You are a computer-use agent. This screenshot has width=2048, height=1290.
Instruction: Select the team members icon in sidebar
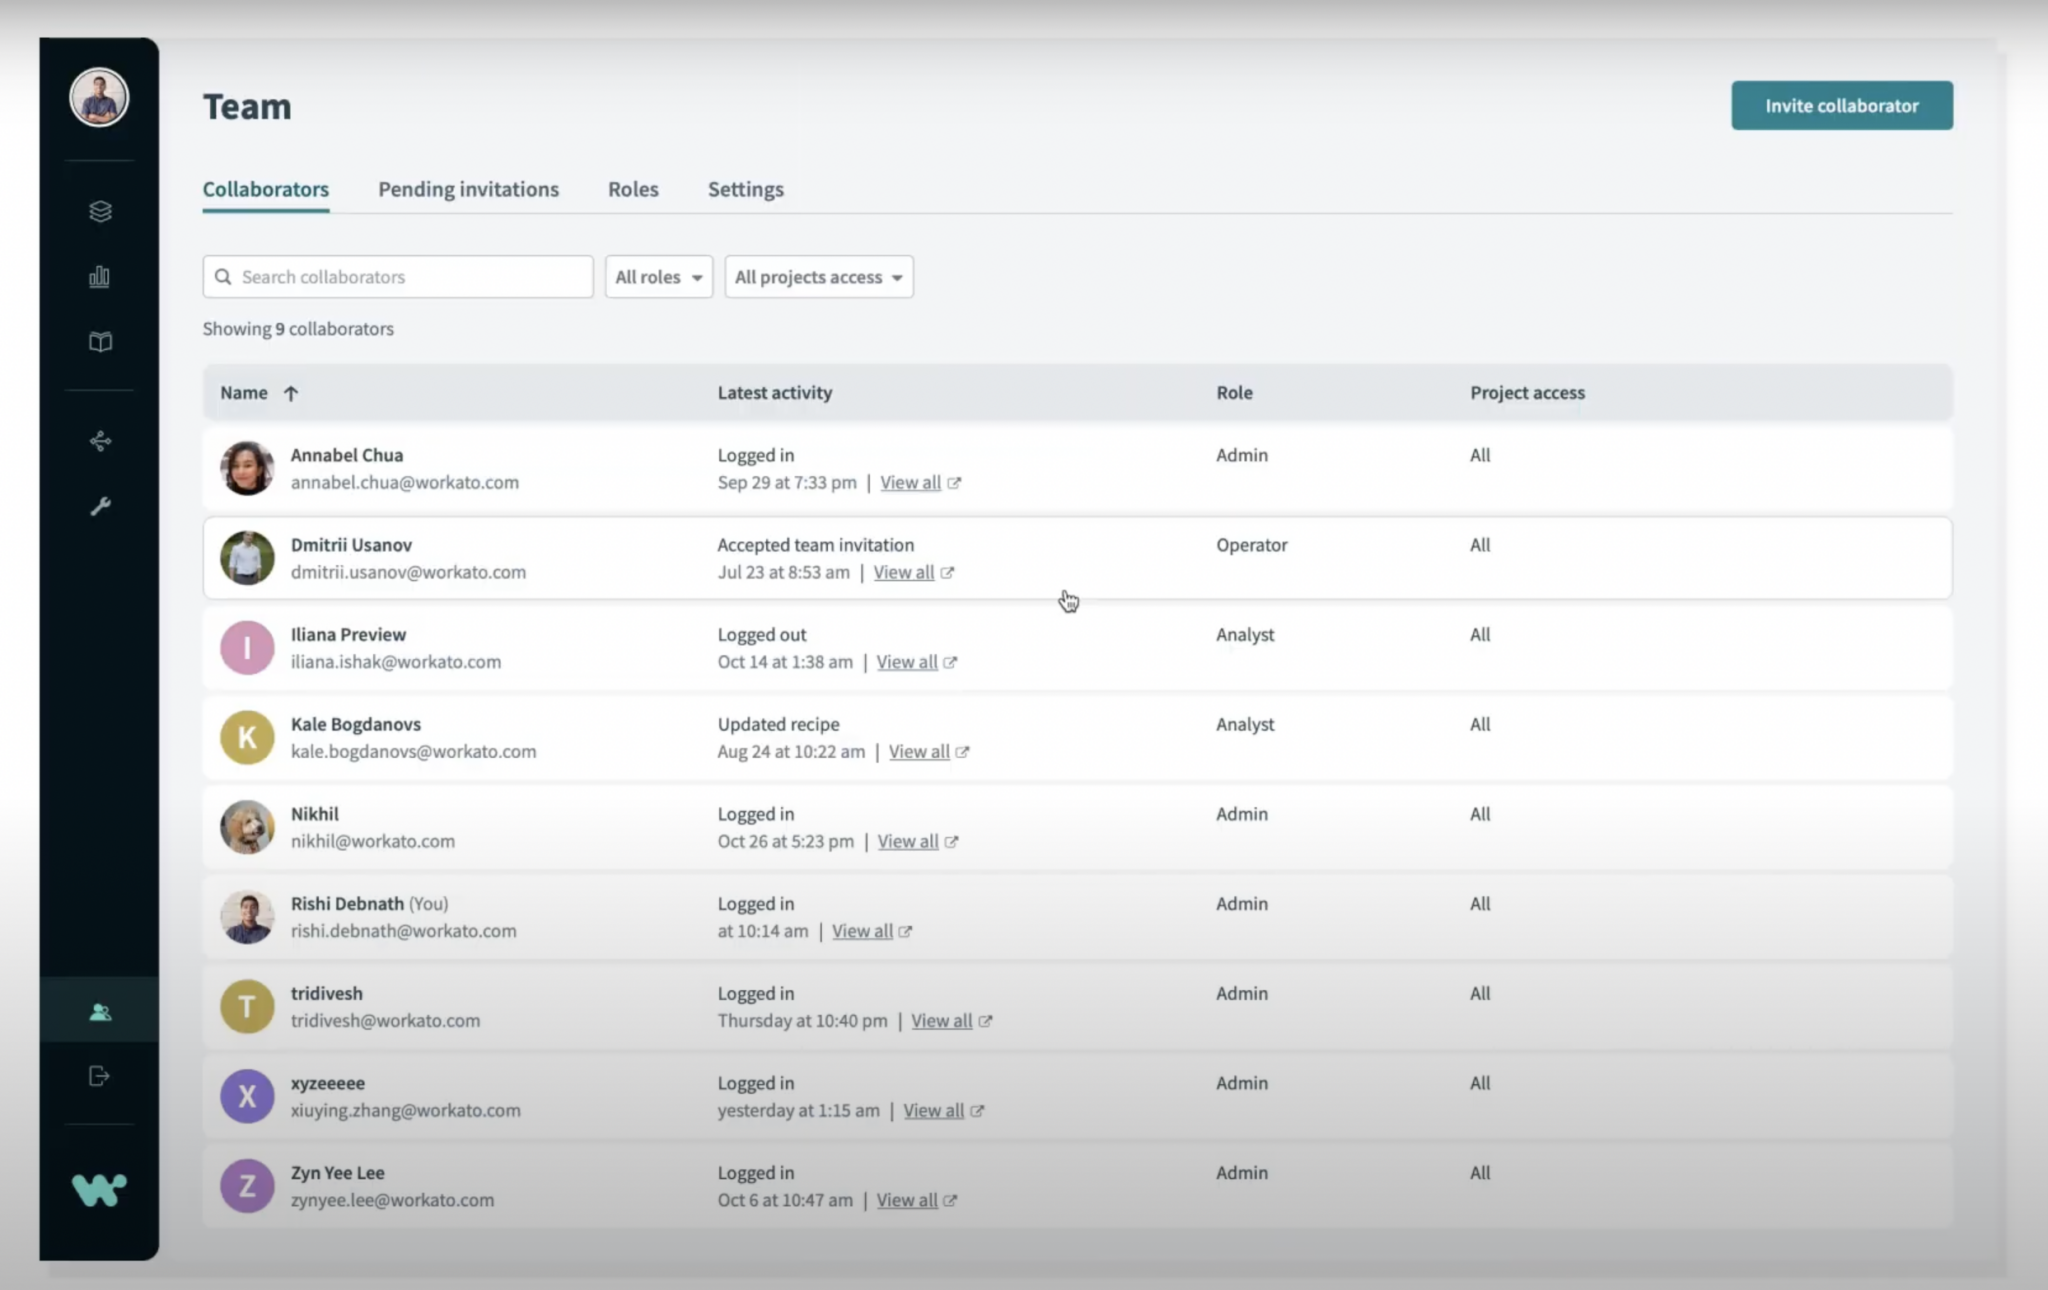[100, 1011]
